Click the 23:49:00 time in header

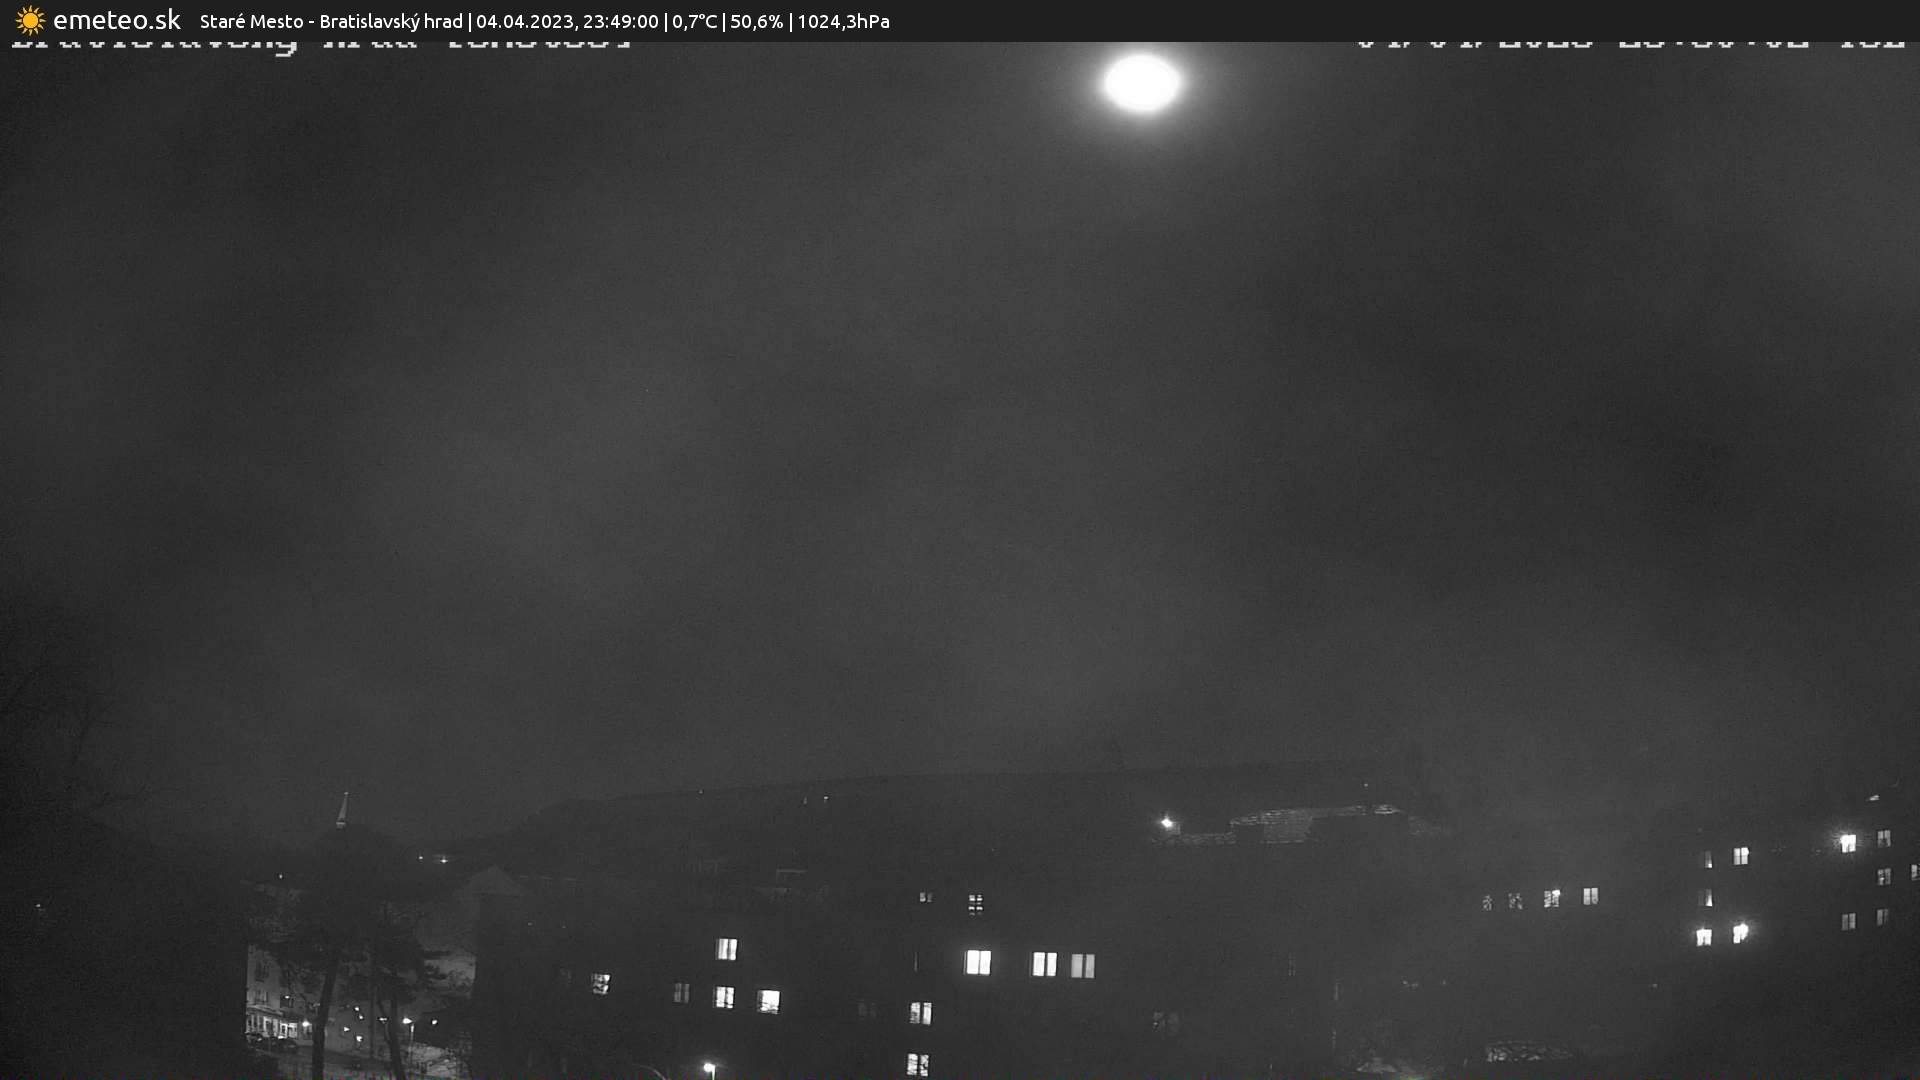[x=620, y=21]
